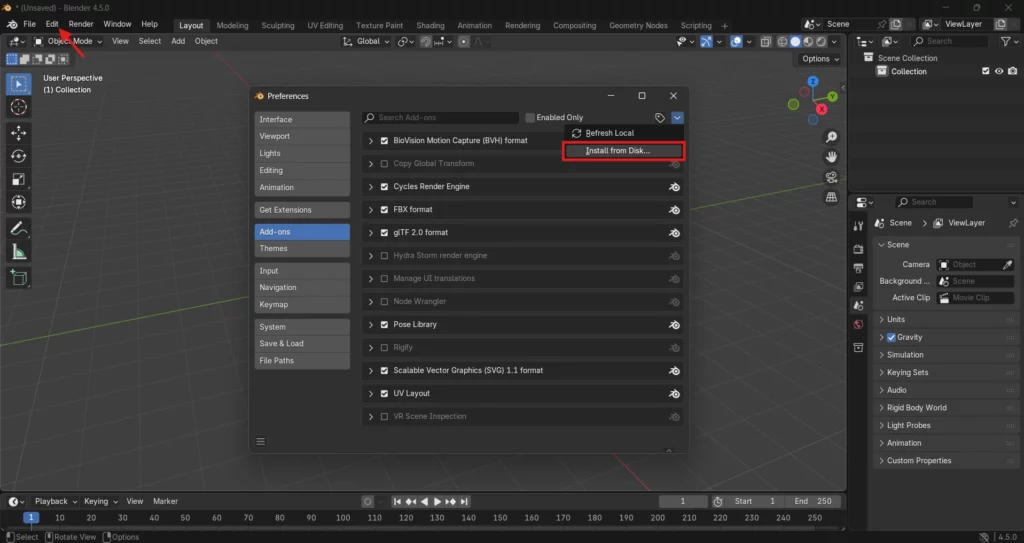Toggle camera view icon in viewport
Viewport: 1024px width, 543px height.
click(x=831, y=177)
